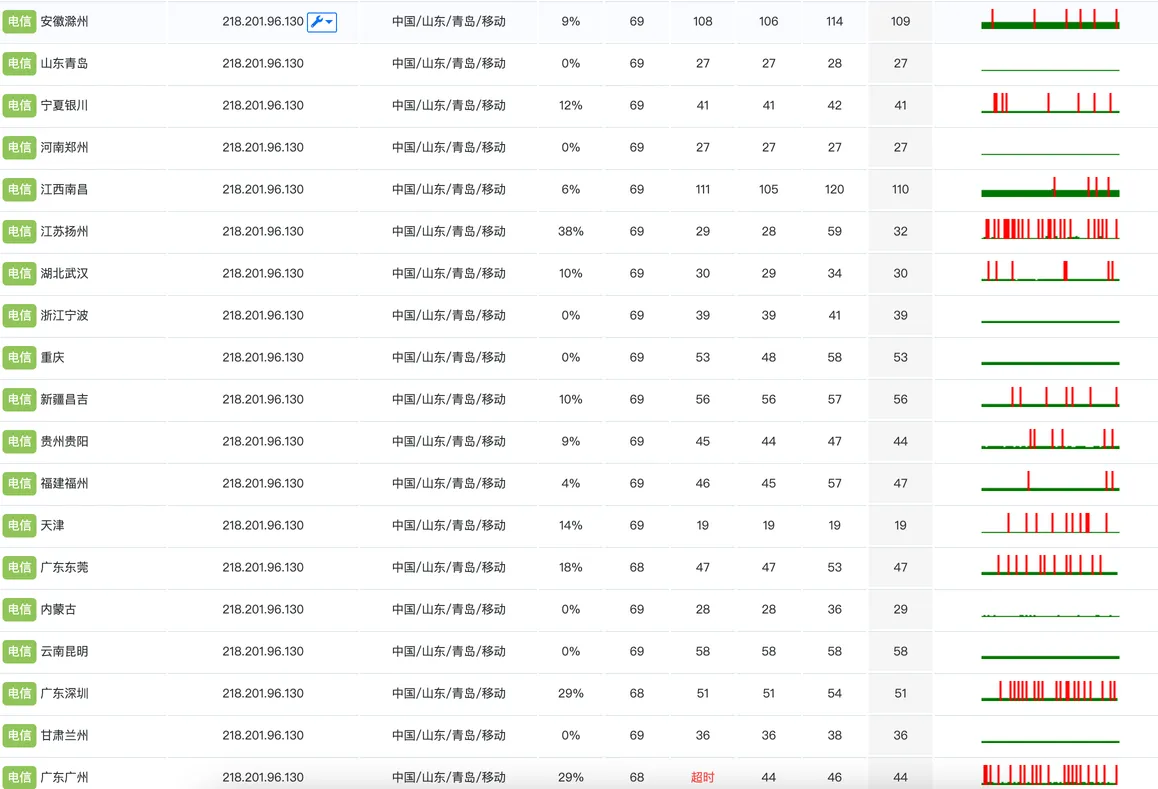This screenshot has height=789, width=1158.
Task: Click the 电信 badge for 广东深圳
Action: point(19,693)
